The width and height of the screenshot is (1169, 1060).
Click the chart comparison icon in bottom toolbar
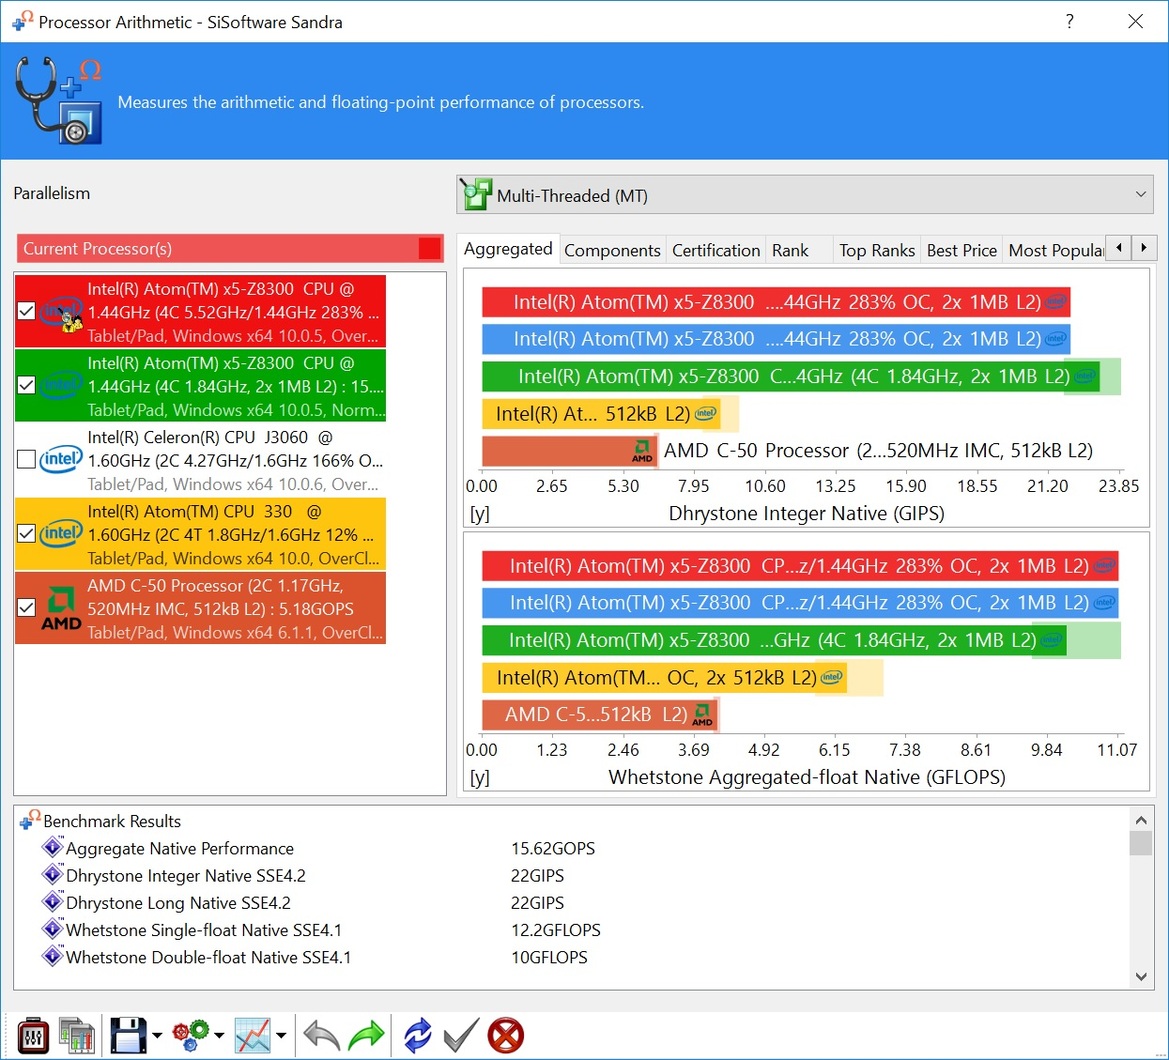pos(78,1035)
